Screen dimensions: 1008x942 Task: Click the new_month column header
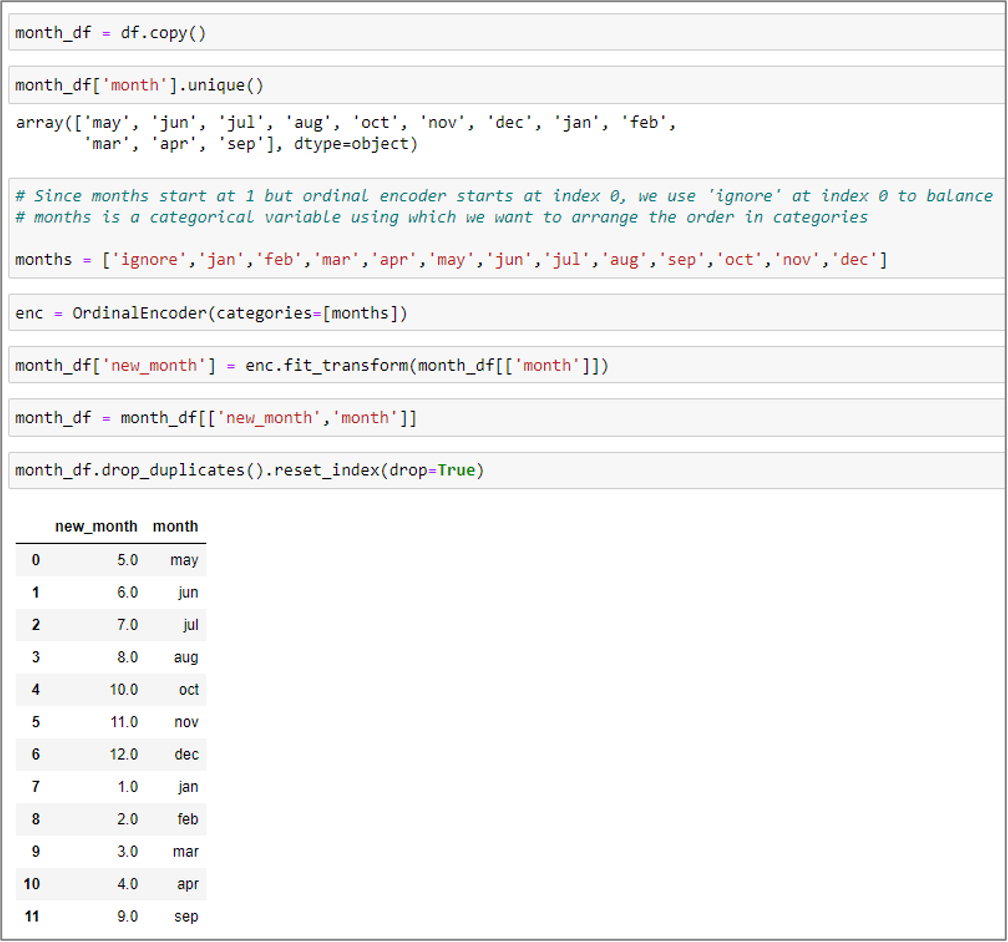coord(96,526)
